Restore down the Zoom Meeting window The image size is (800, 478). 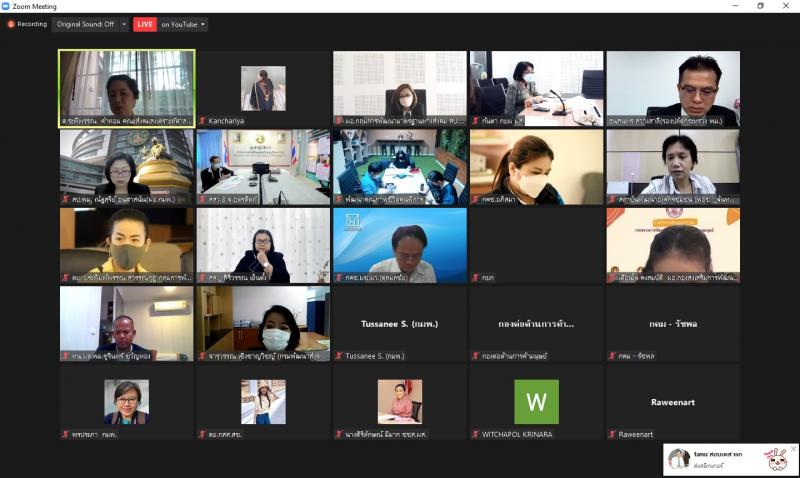[760, 6]
